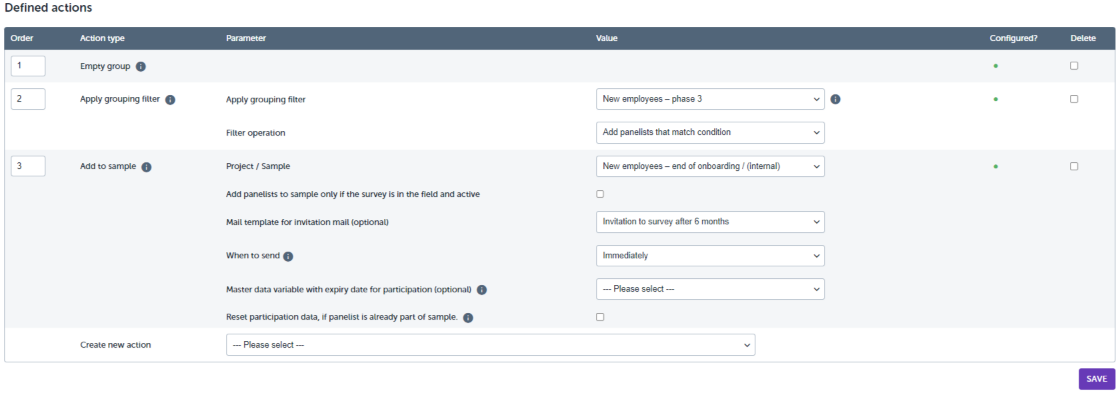The height and width of the screenshot is (395, 1118).
Task: Check Reset participation data checkbox
Action: (600, 317)
